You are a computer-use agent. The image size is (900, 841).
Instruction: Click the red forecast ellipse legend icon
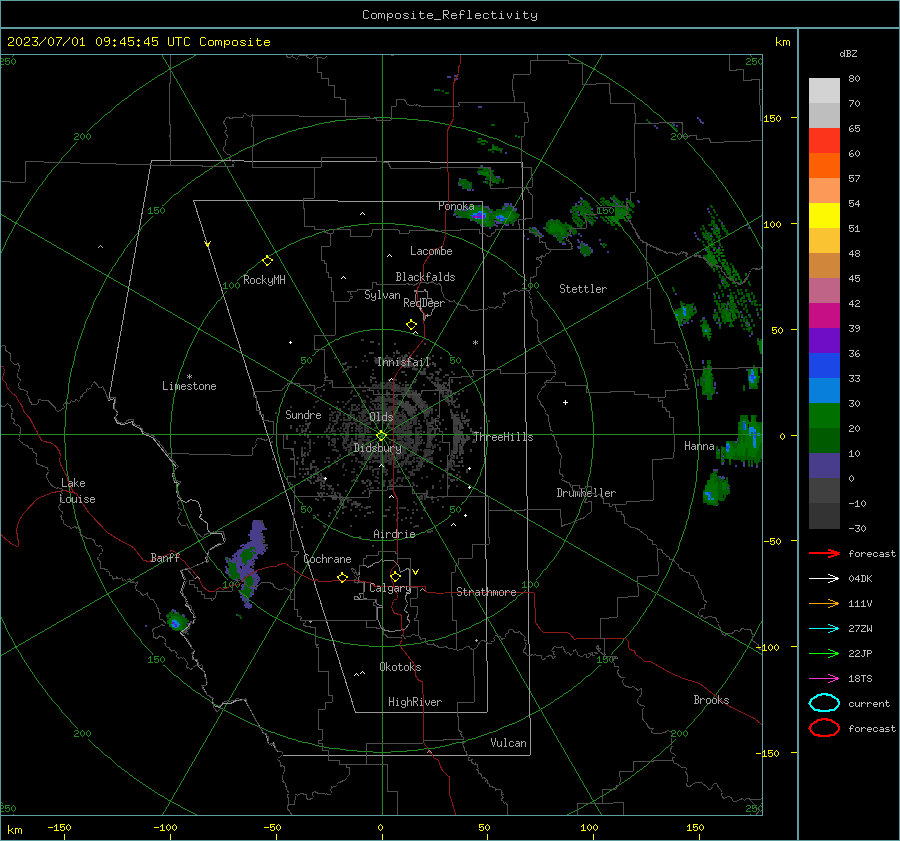[x=824, y=728]
